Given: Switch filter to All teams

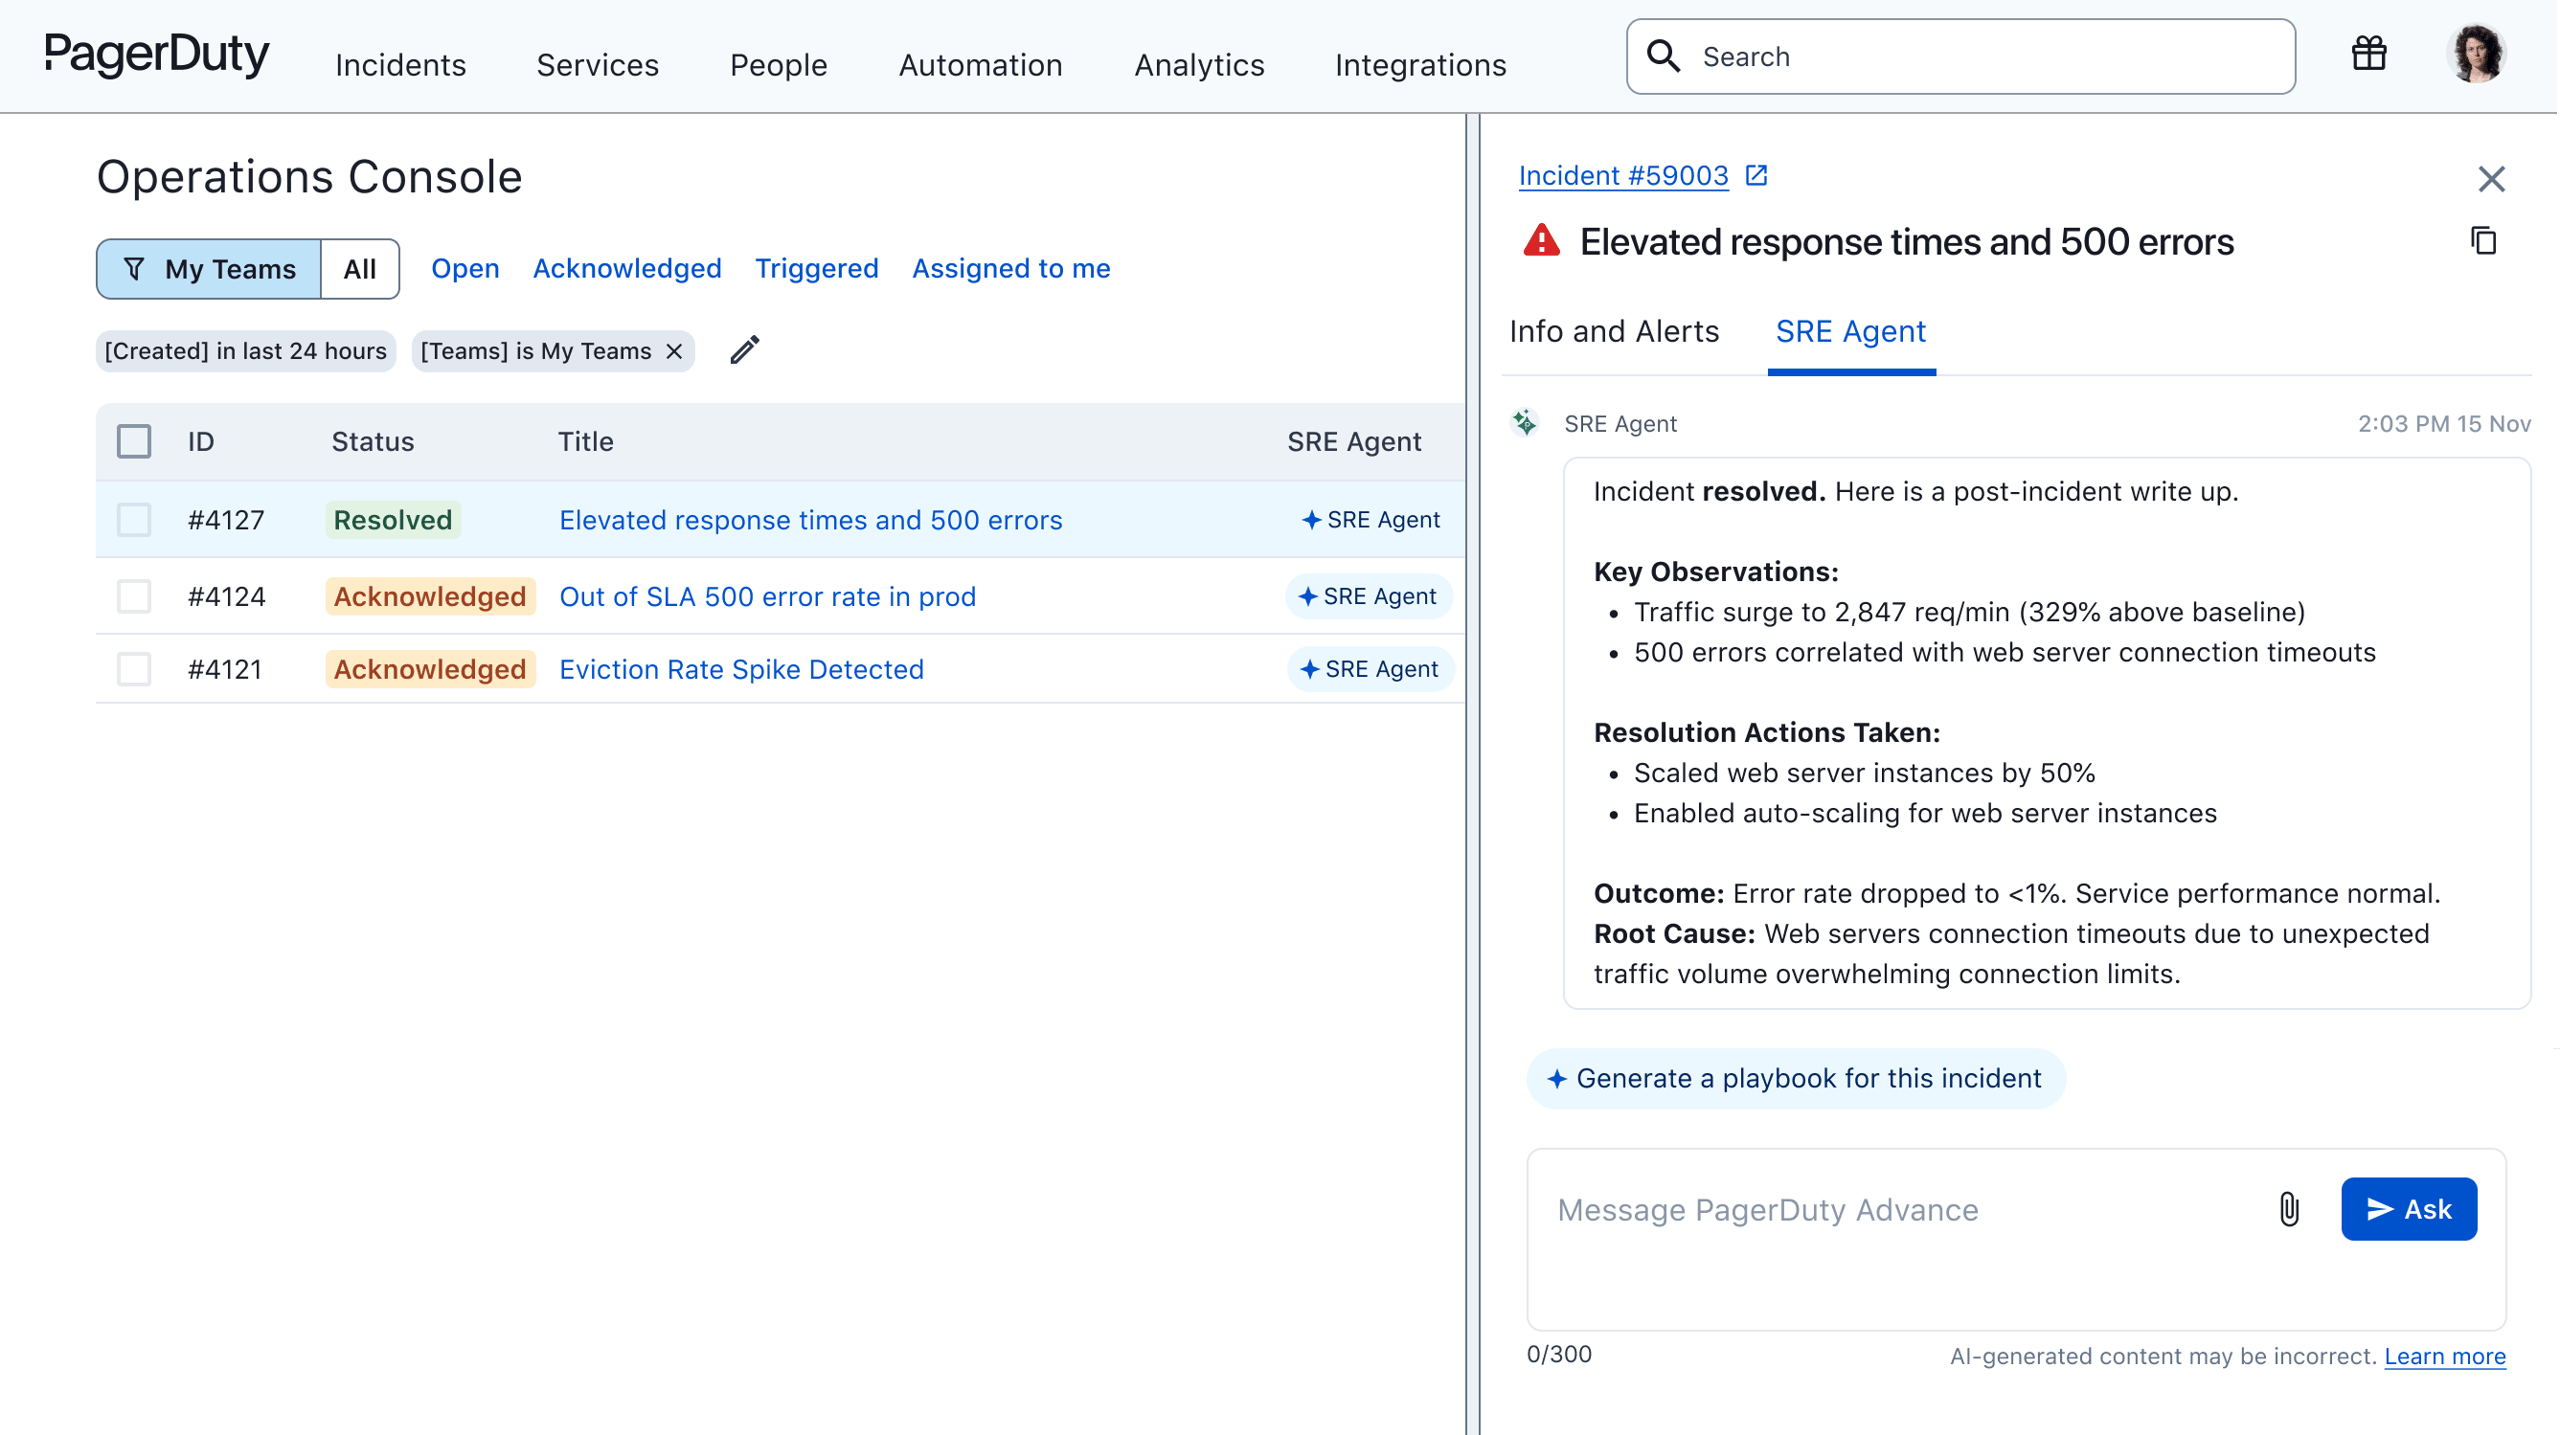Looking at the screenshot, I should pos(360,269).
